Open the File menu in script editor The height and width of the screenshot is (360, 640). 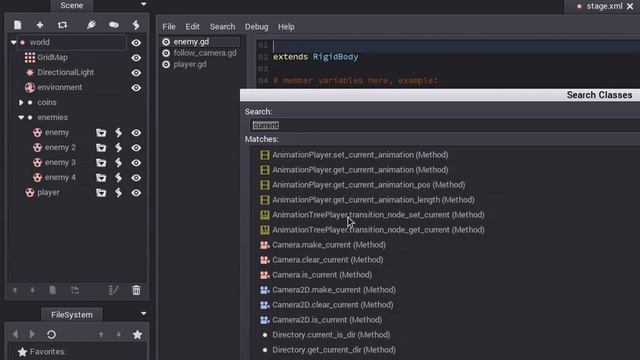pos(169,27)
